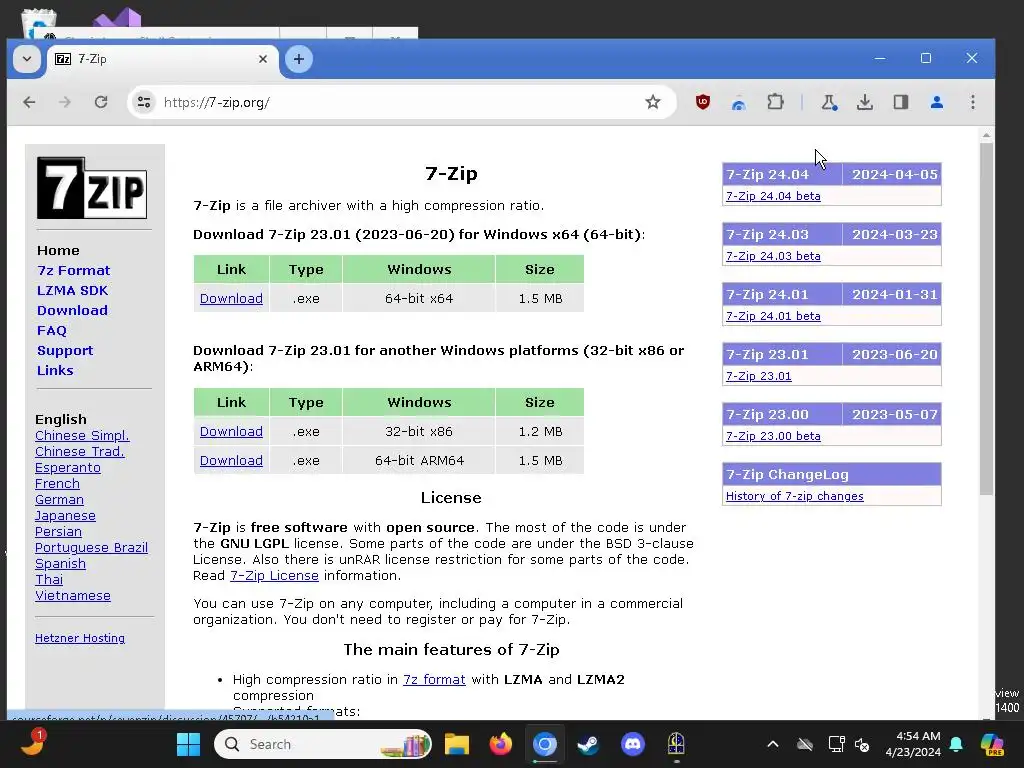Switch language to Chinese Trad.
Viewport: 1024px width, 768px height.
[80, 451]
